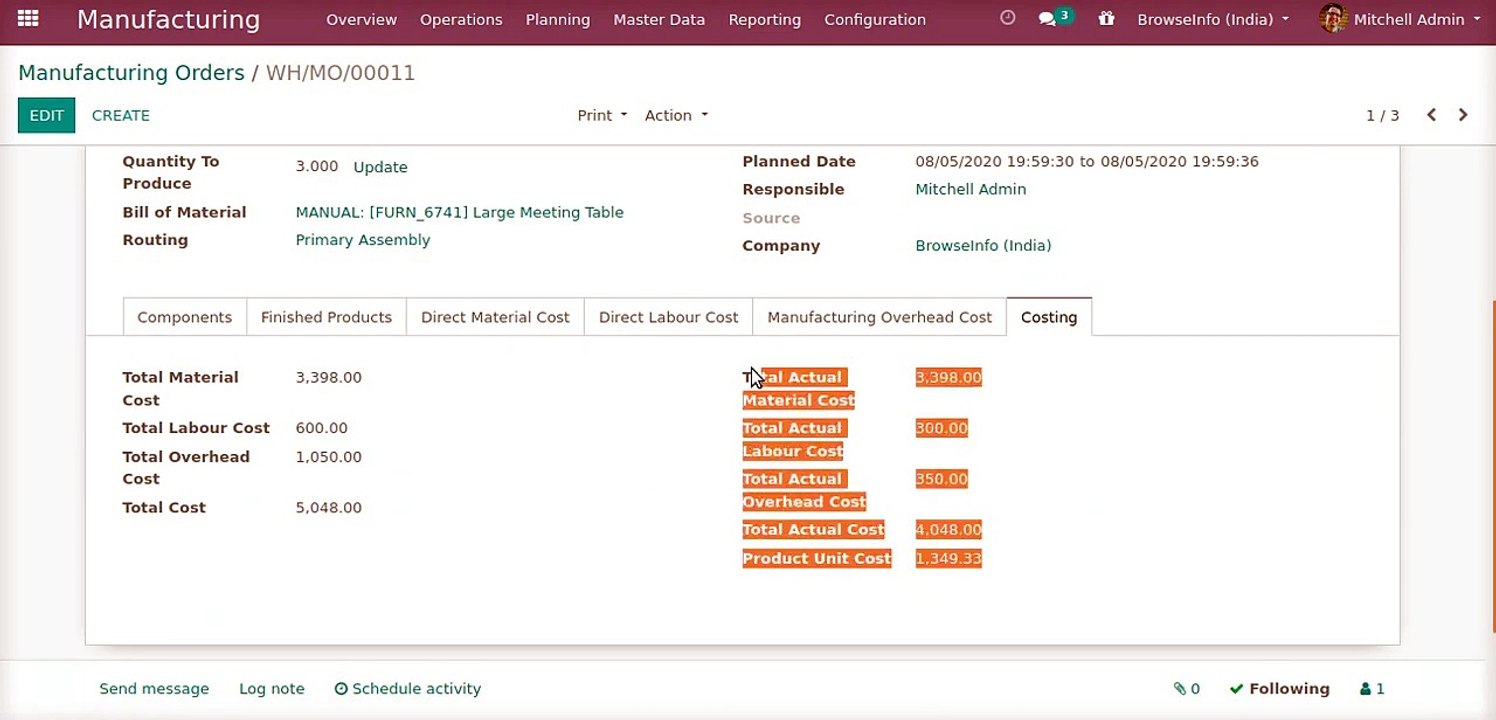Open the apps grid menu icon
This screenshot has width=1496, height=720.
(28, 18)
